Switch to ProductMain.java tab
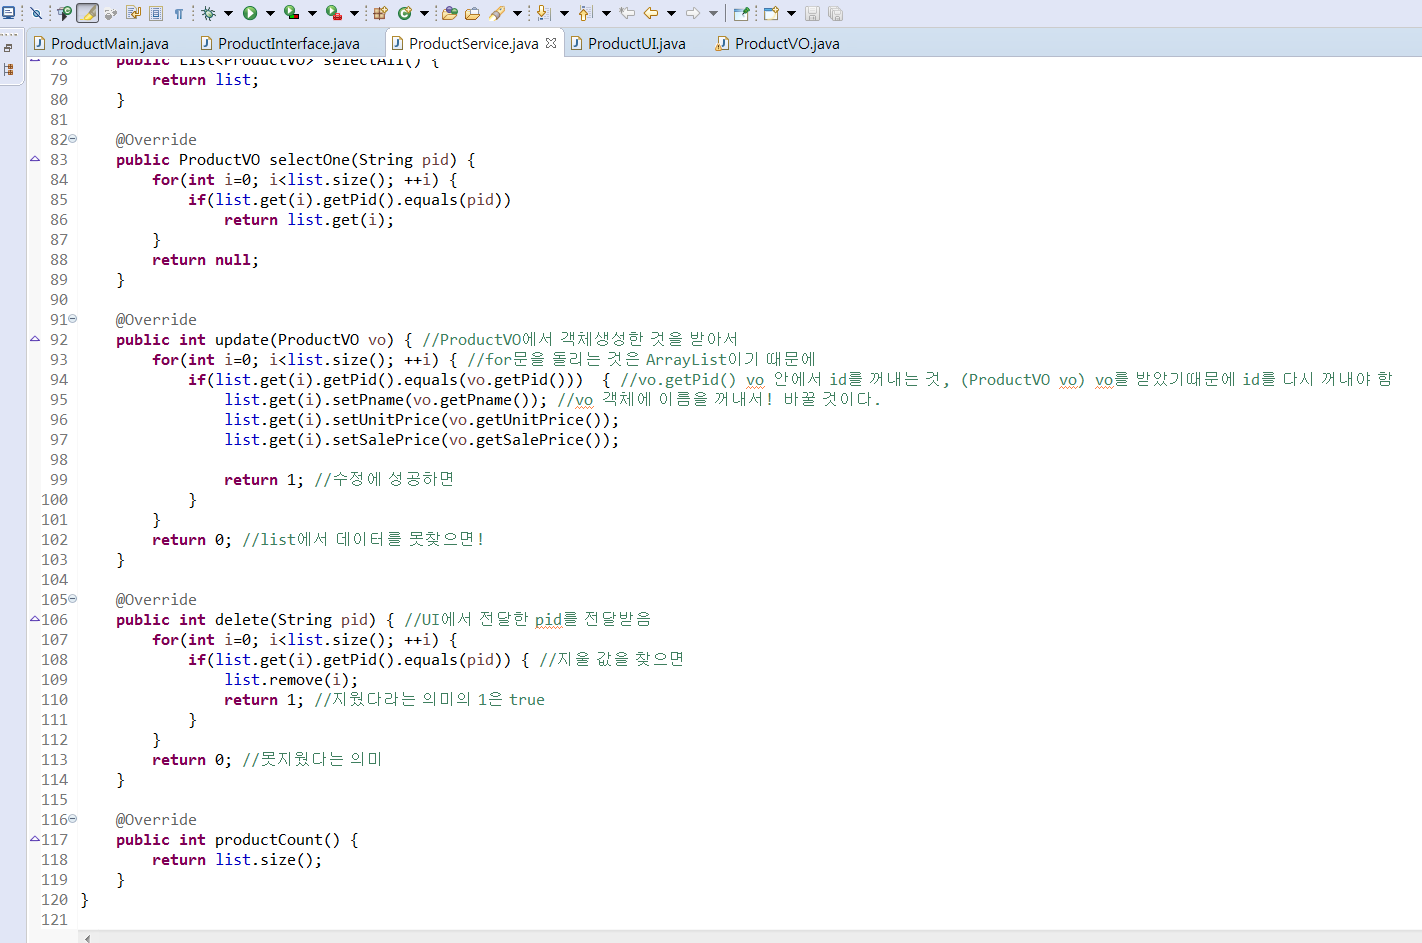The width and height of the screenshot is (1422, 943). [x=100, y=43]
